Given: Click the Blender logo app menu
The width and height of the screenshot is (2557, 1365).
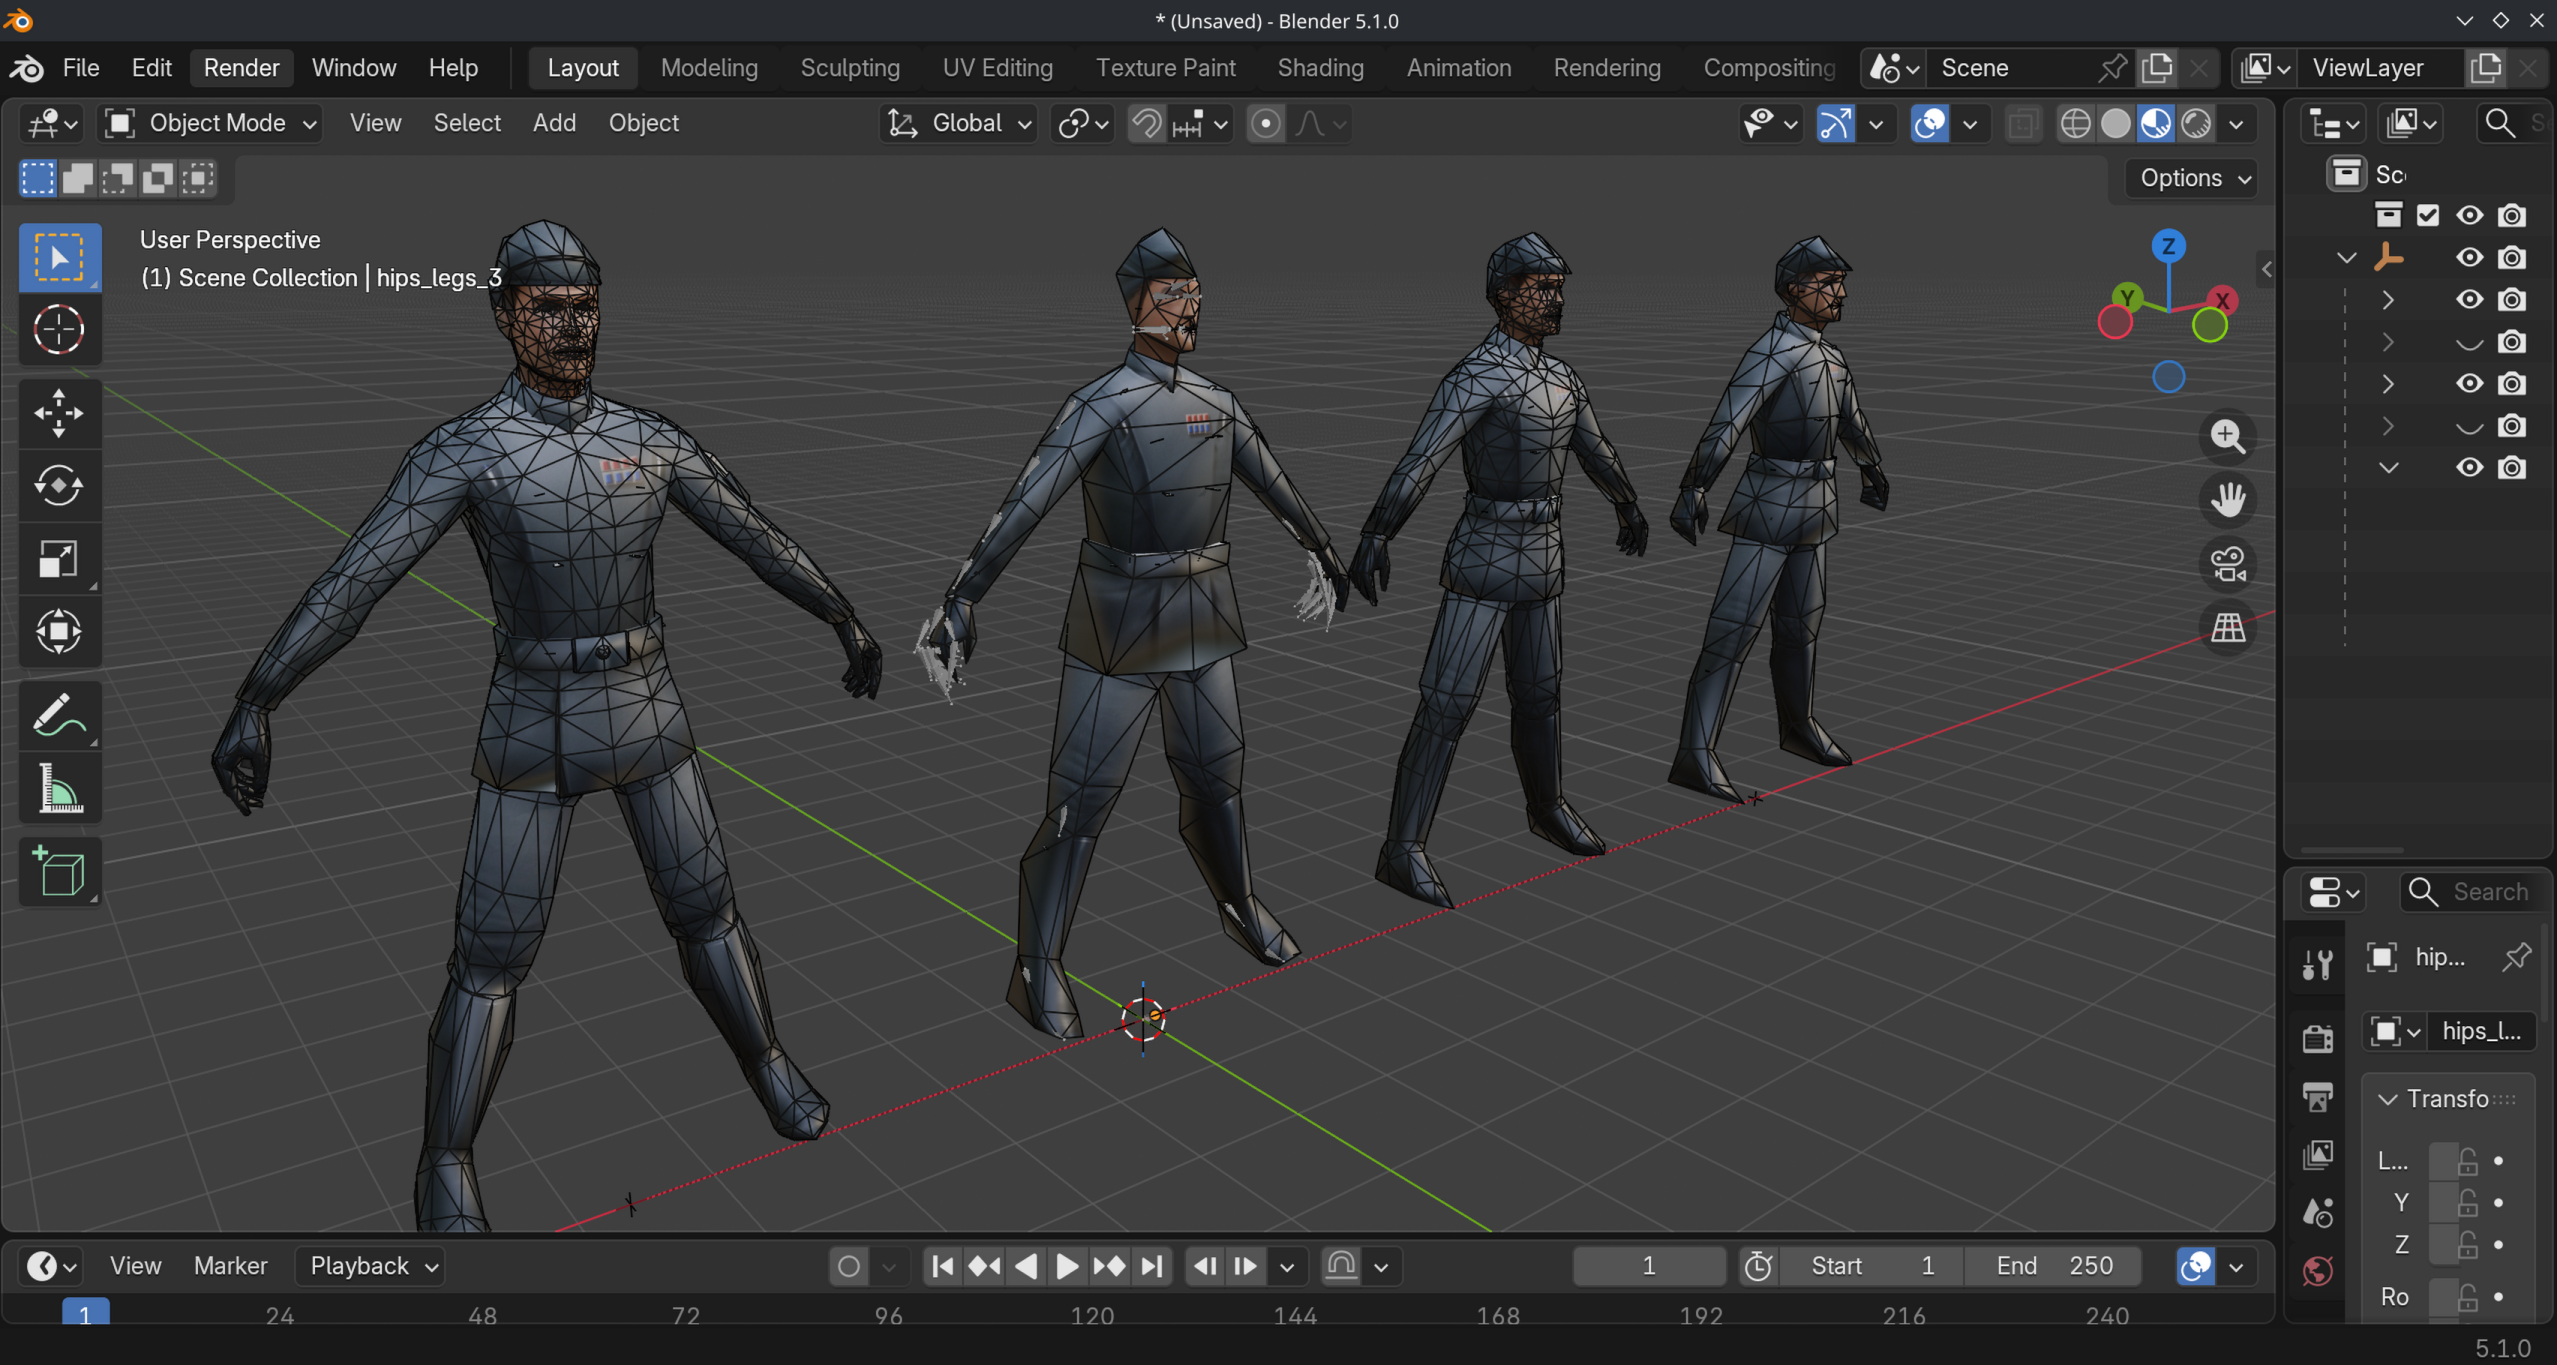Looking at the screenshot, I should click(x=27, y=68).
